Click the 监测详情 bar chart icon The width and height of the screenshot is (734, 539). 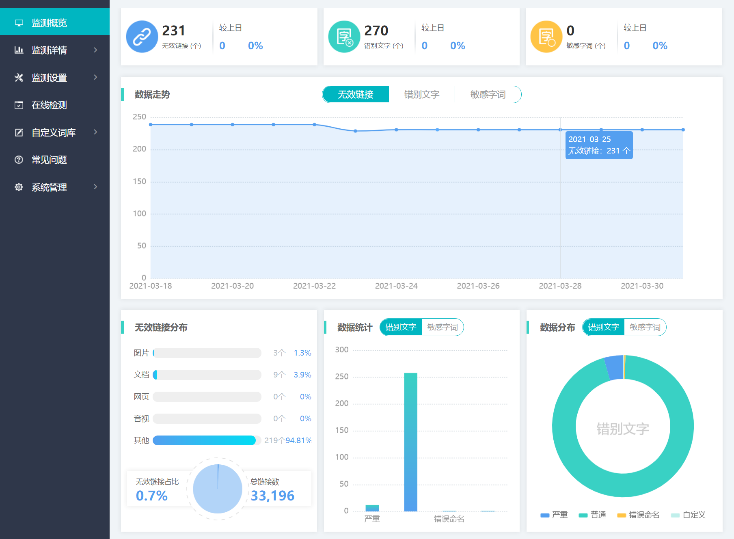coord(19,49)
